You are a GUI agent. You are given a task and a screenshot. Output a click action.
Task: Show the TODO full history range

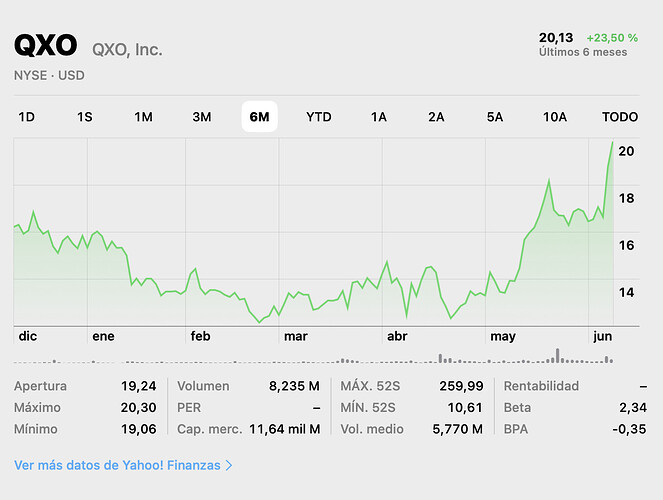point(620,117)
